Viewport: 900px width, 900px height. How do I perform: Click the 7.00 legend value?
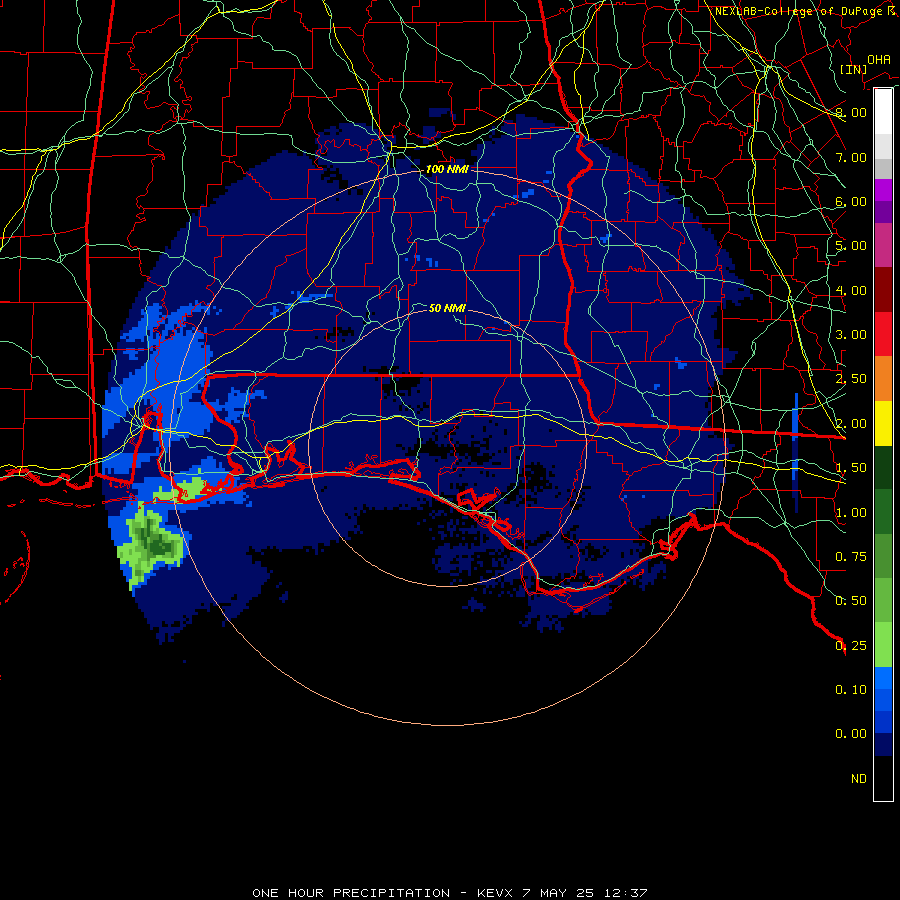click(851, 157)
